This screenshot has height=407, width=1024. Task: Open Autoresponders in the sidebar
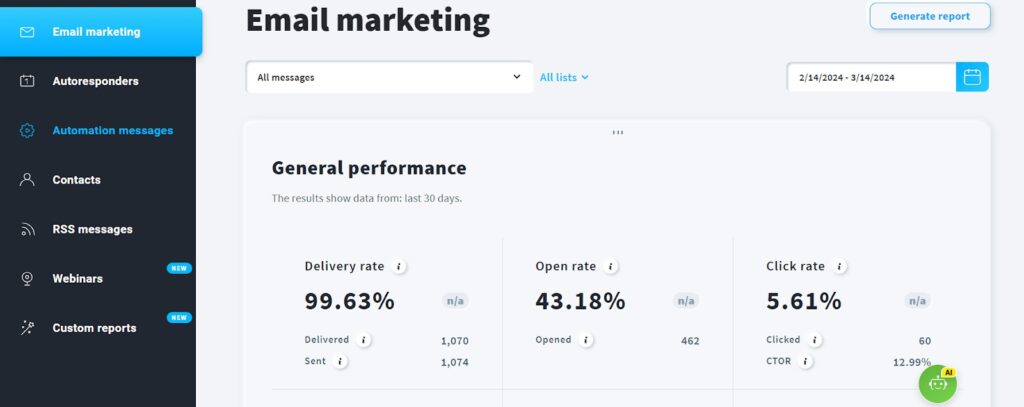95,81
